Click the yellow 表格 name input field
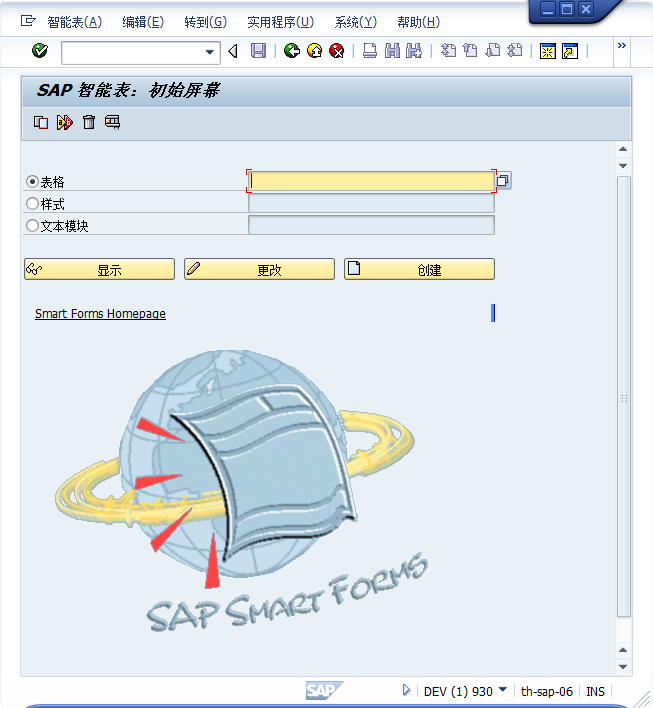 (371, 181)
